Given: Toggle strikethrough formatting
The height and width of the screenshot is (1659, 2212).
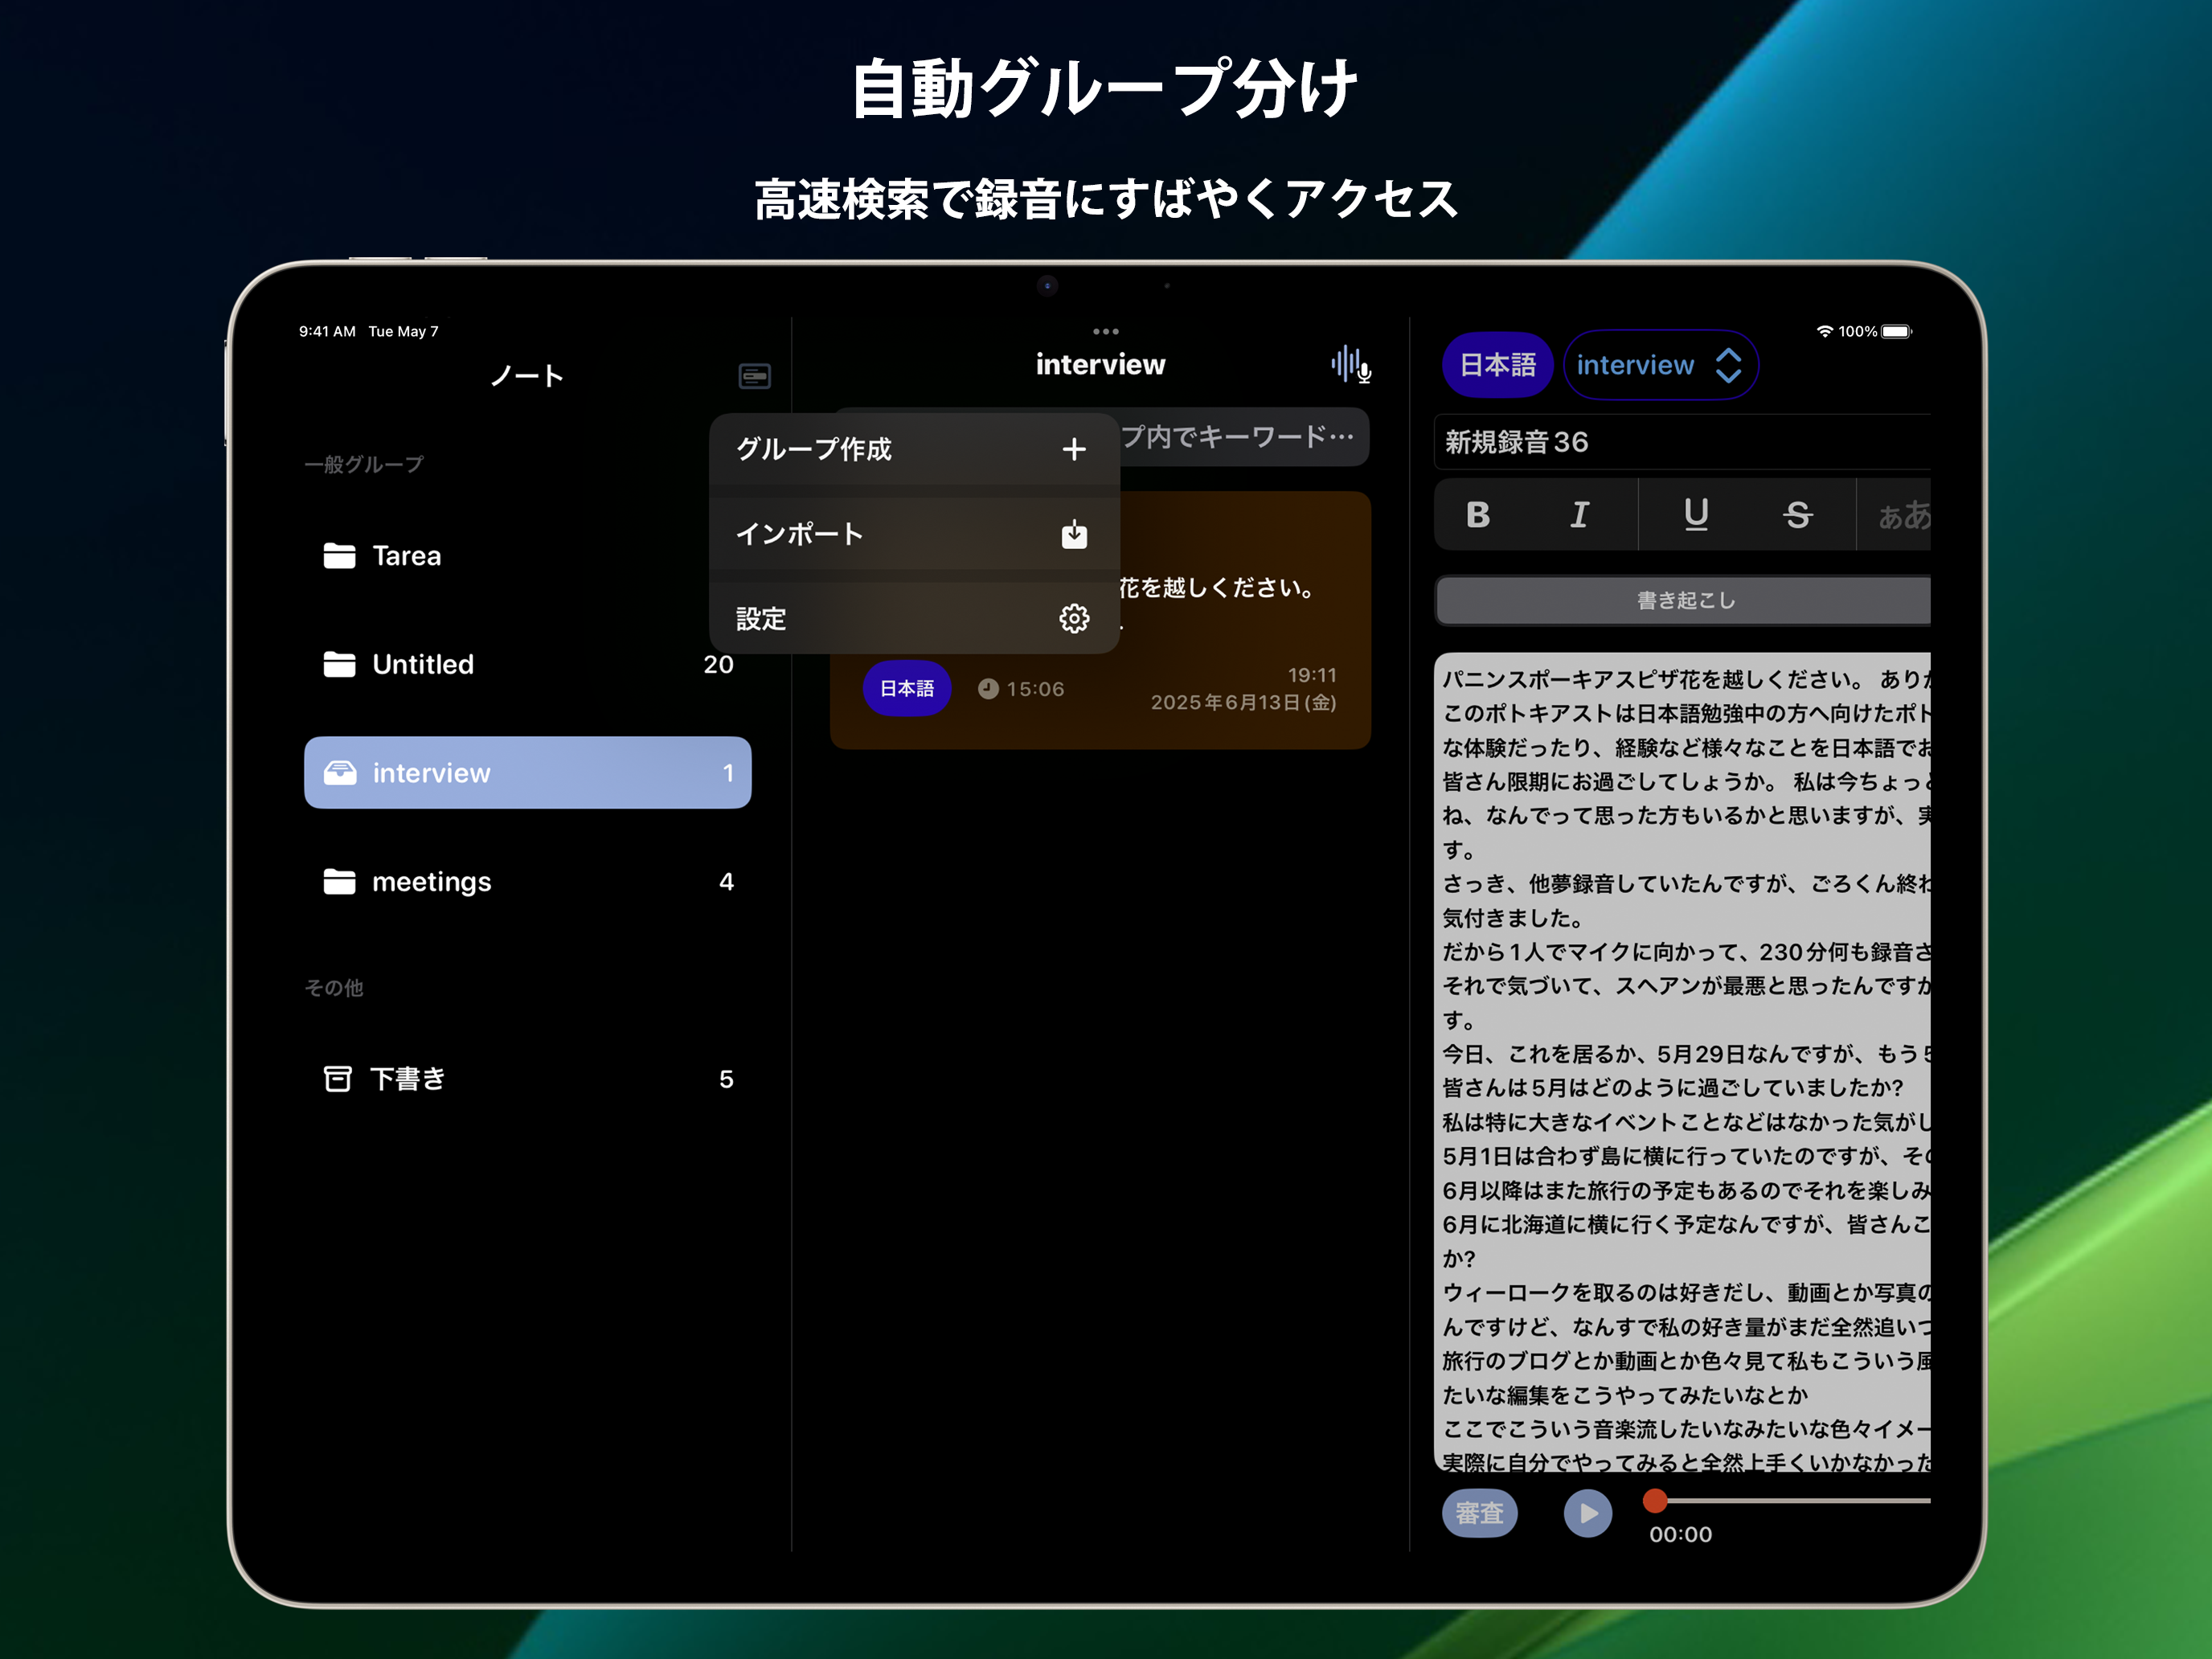Looking at the screenshot, I should click(x=1798, y=515).
